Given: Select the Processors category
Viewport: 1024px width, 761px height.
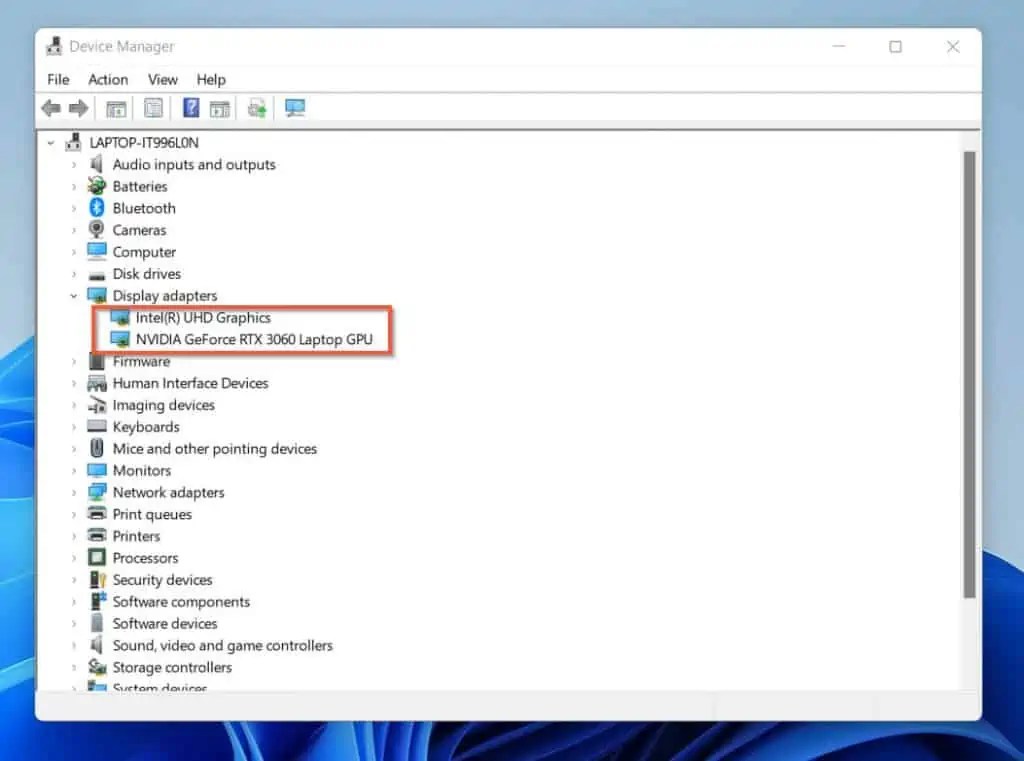Looking at the screenshot, I should 147,557.
